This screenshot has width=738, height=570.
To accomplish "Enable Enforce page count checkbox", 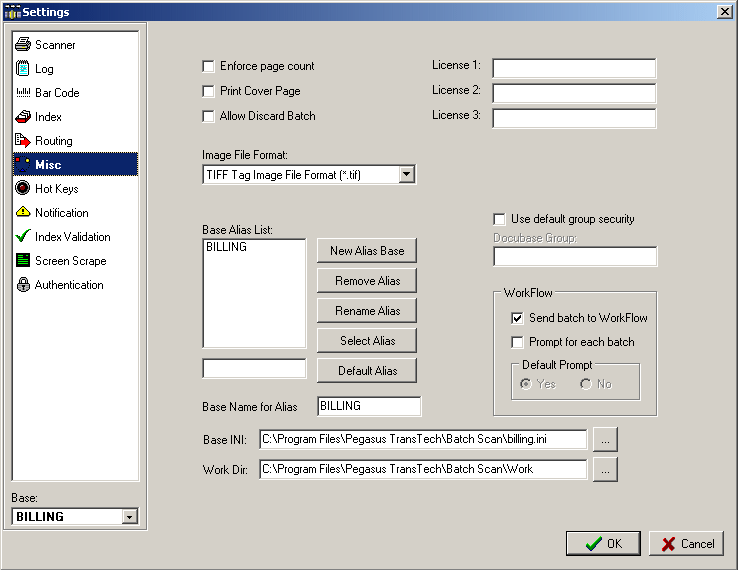I will coord(208,66).
